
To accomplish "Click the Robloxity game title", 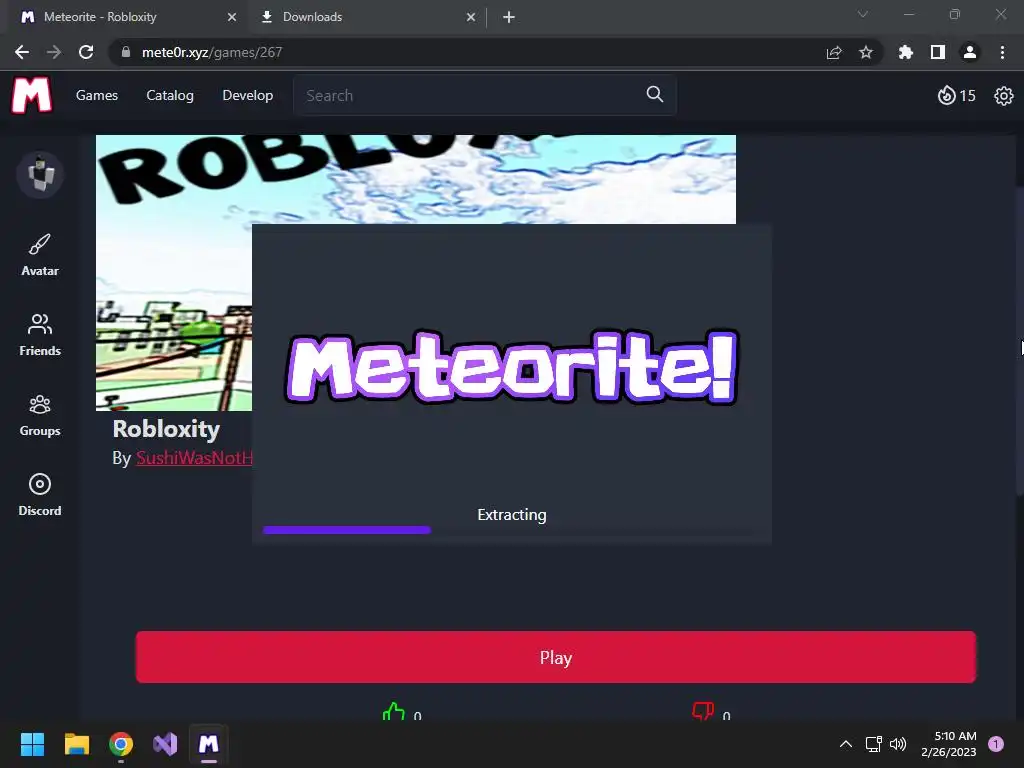I will point(166,429).
